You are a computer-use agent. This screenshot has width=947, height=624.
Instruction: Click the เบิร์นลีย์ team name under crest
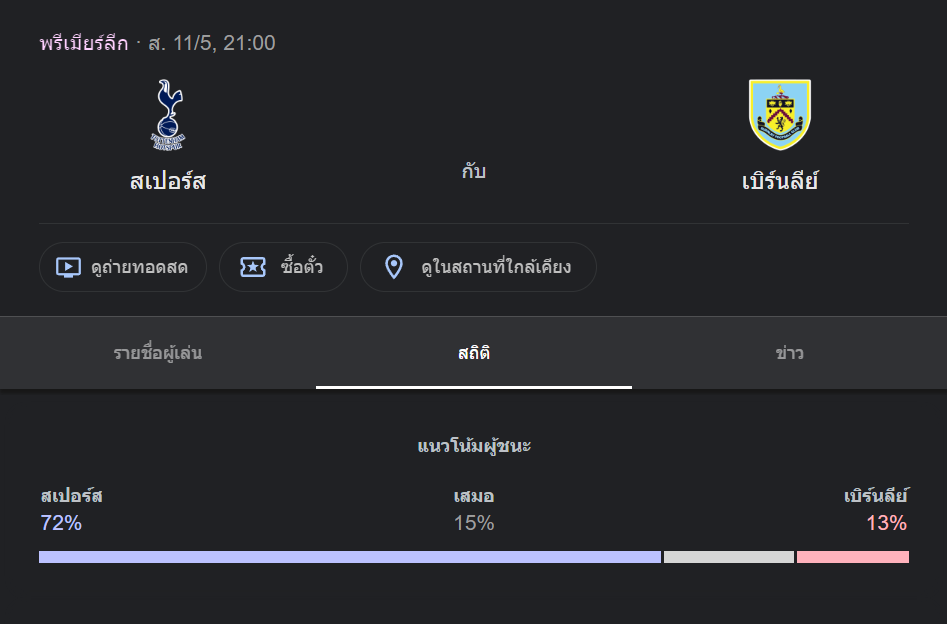click(x=780, y=181)
